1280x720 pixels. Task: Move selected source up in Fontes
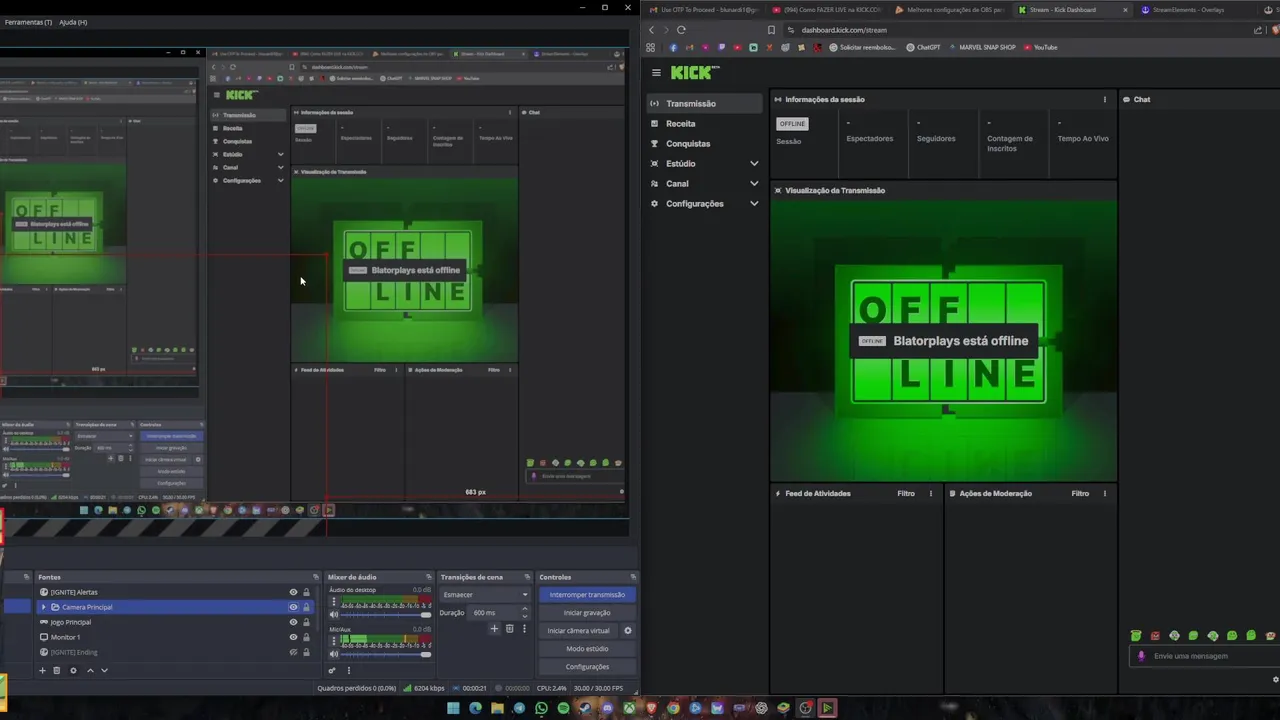click(x=90, y=670)
